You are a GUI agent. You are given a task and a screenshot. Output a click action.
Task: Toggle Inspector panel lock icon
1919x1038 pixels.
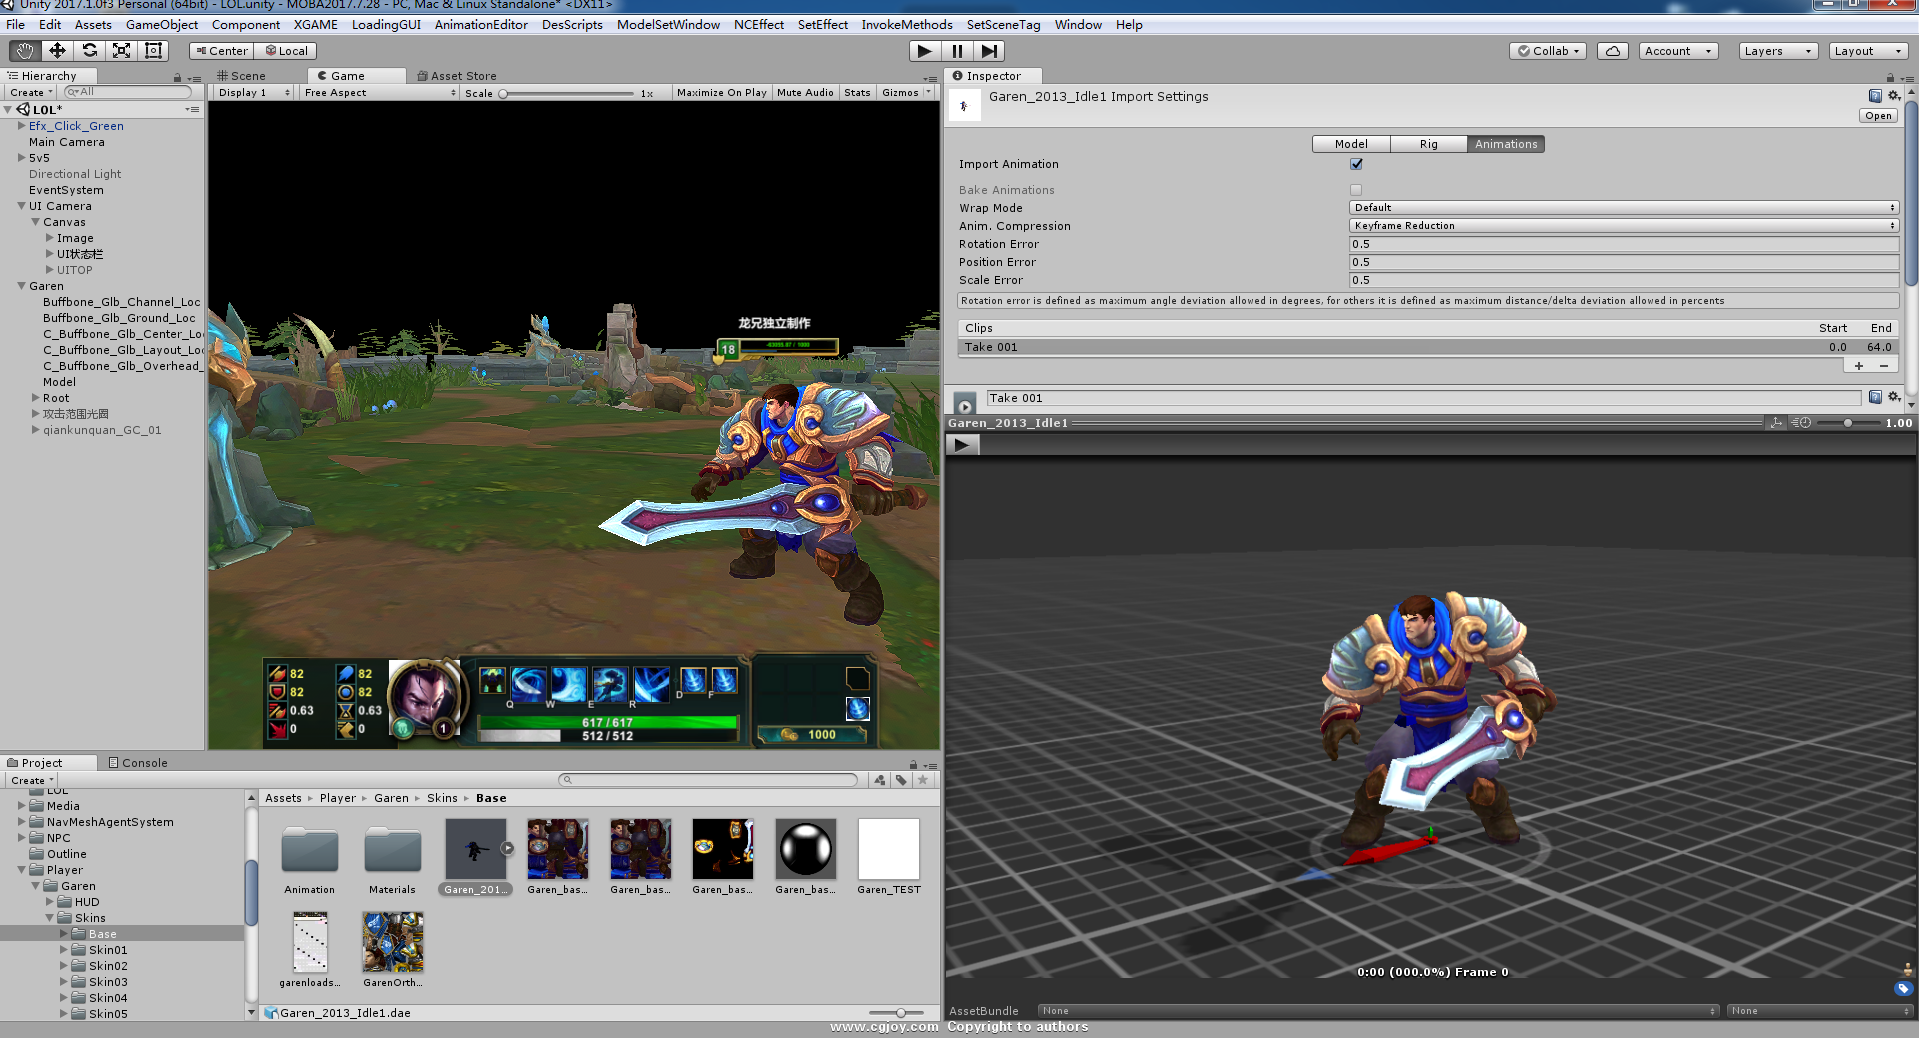click(x=1890, y=77)
